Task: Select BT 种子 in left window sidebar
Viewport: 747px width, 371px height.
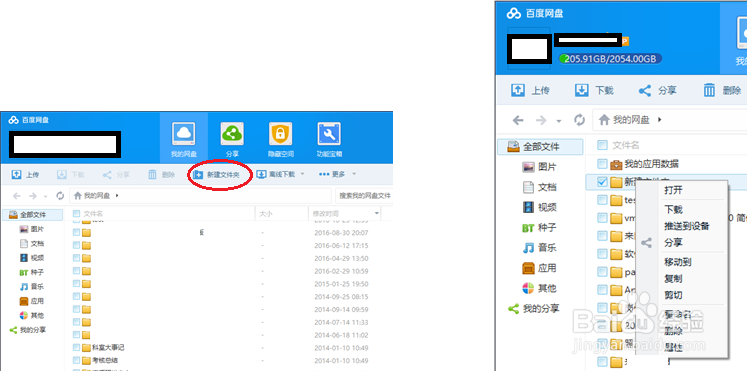Action: coord(31,272)
